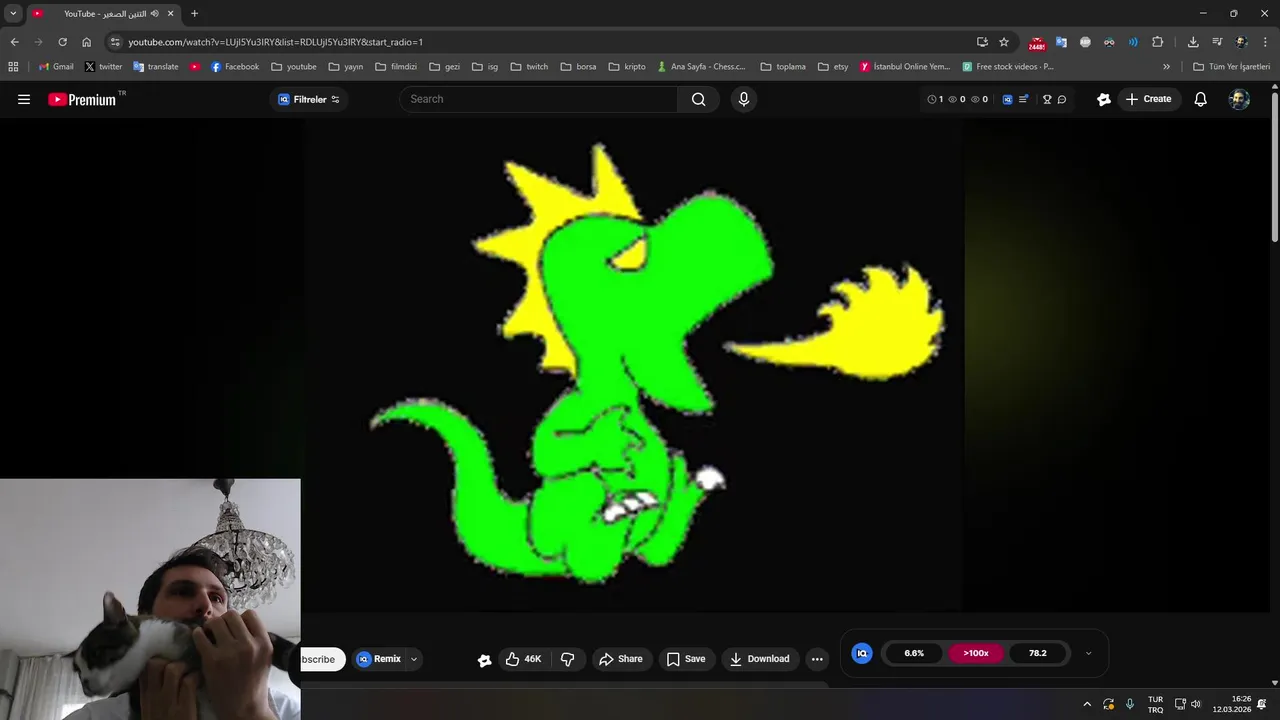Click the red >100x stat pill
This screenshot has height=720, width=1280.
point(976,653)
